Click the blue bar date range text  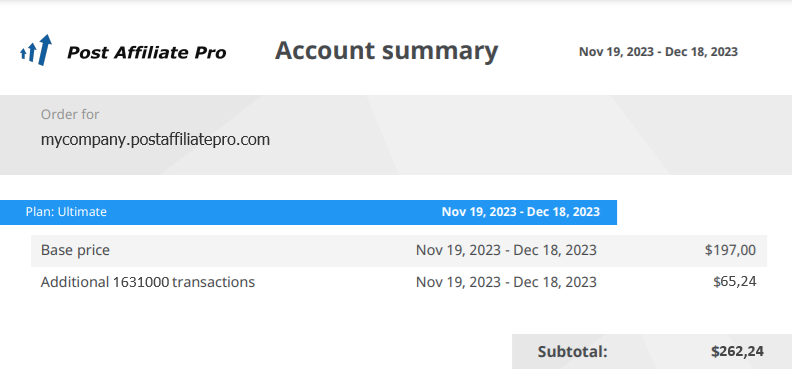tap(521, 212)
